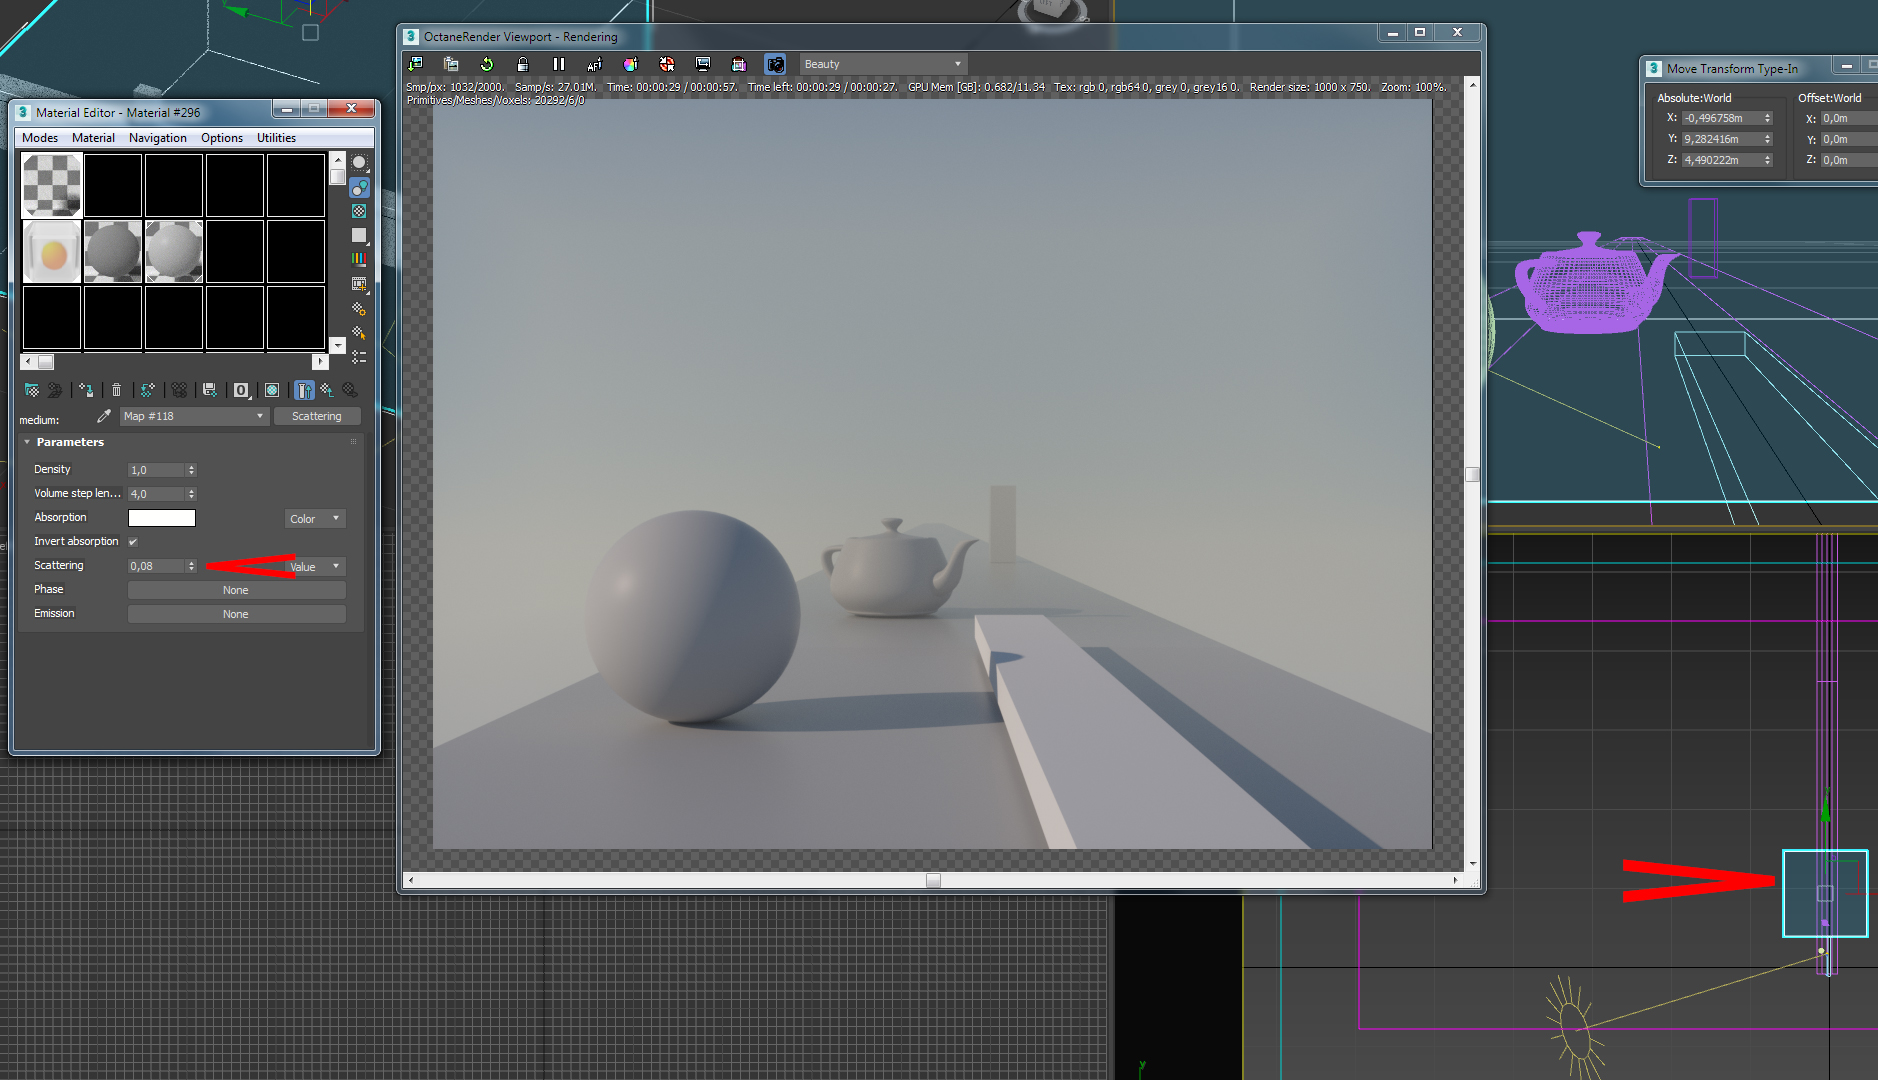This screenshot has width=1878, height=1080.
Task: Click the Density value field
Action: (156, 470)
